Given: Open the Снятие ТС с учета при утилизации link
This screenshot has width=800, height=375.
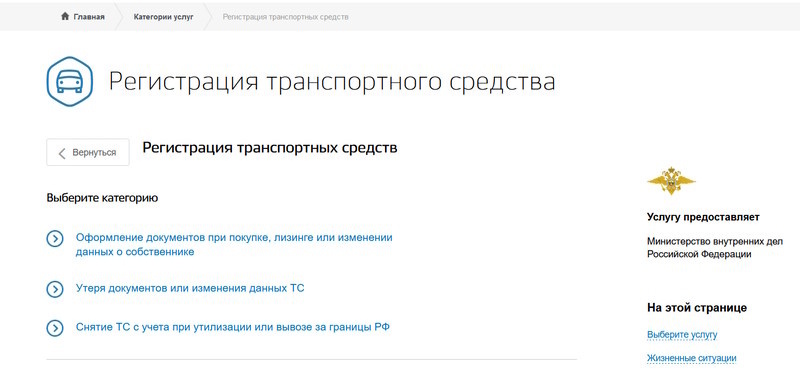Looking at the screenshot, I should tap(233, 327).
